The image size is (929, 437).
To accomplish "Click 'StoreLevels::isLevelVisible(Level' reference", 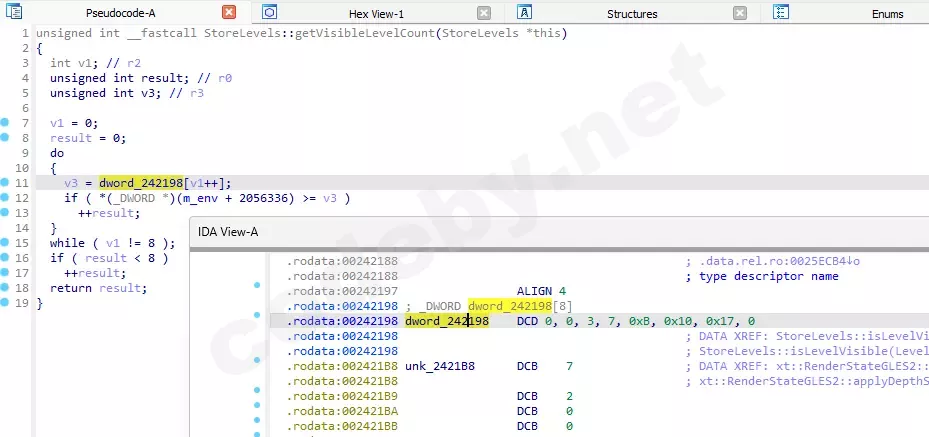I will pos(813,352).
